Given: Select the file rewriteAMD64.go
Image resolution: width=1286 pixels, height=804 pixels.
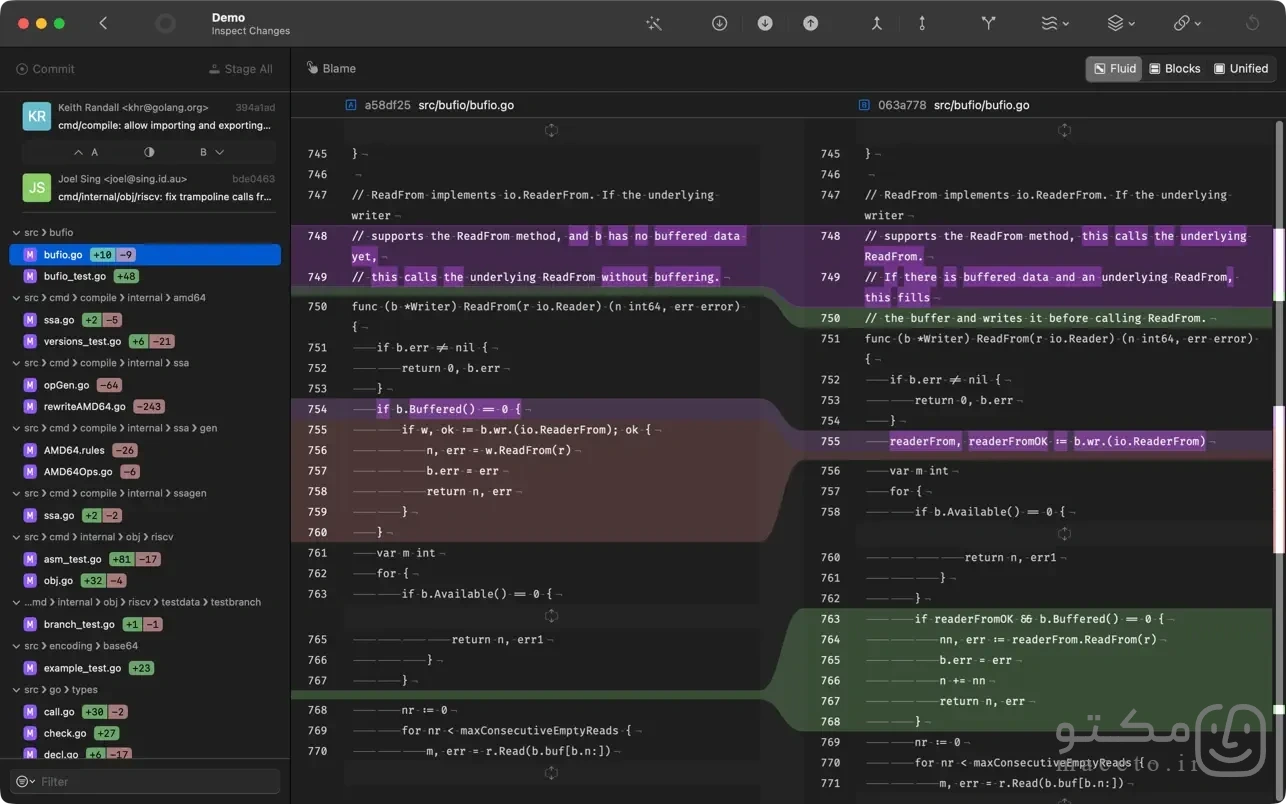Looking at the screenshot, I should tap(145, 407).
